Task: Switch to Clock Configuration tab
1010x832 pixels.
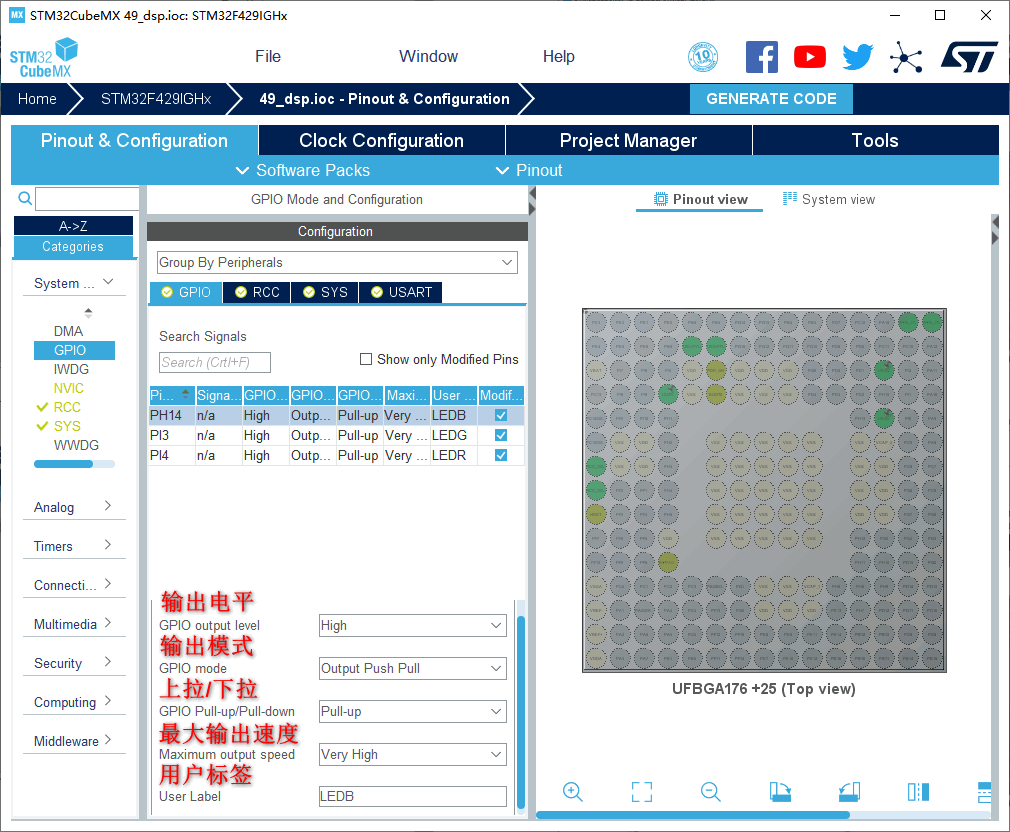Action: click(x=381, y=141)
